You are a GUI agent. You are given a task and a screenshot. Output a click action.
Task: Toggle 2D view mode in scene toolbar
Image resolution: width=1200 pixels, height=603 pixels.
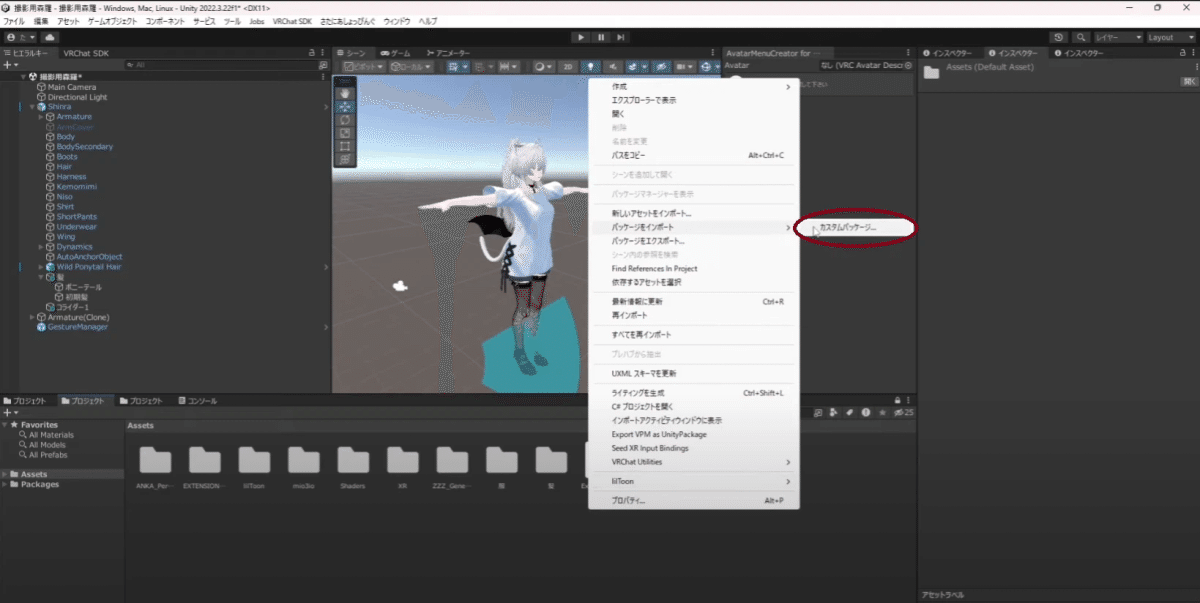(x=568, y=67)
